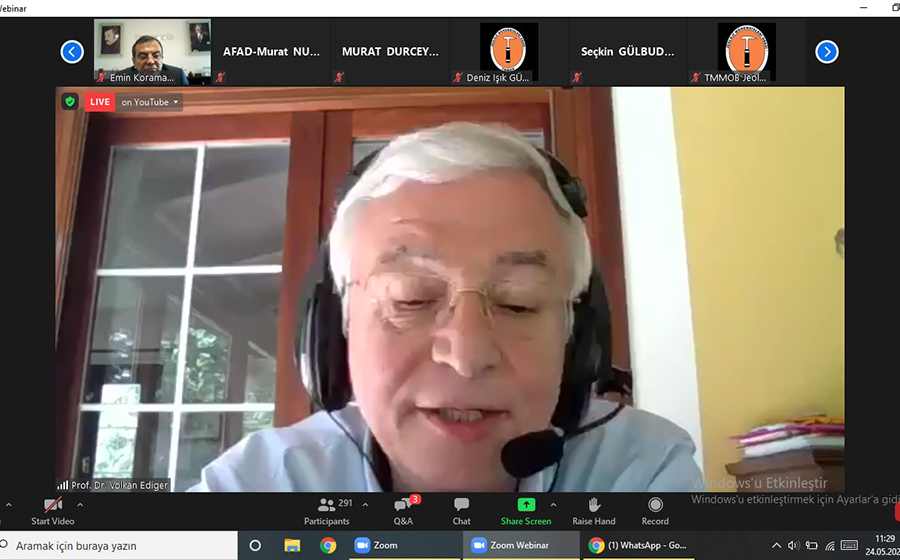Expand video options arrow beside Start Video
This screenshot has width=900, height=560.
click(80, 505)
